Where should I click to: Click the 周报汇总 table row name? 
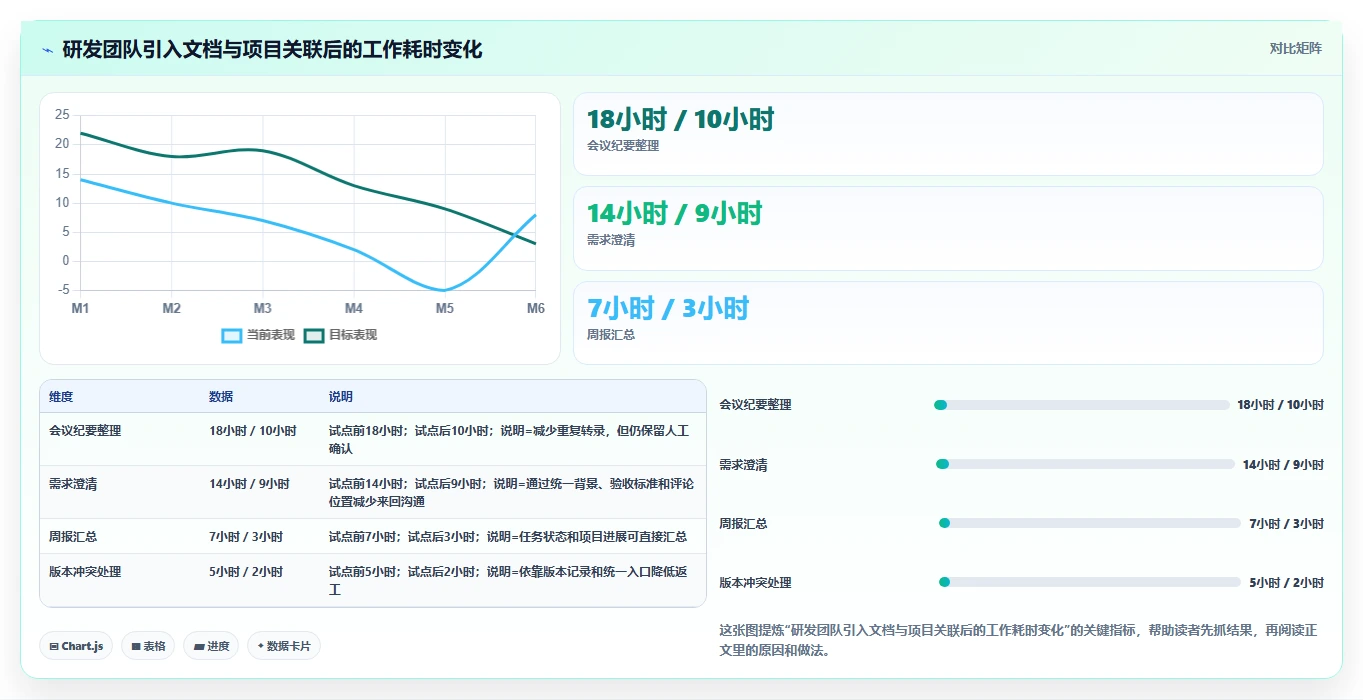point(73,537)
